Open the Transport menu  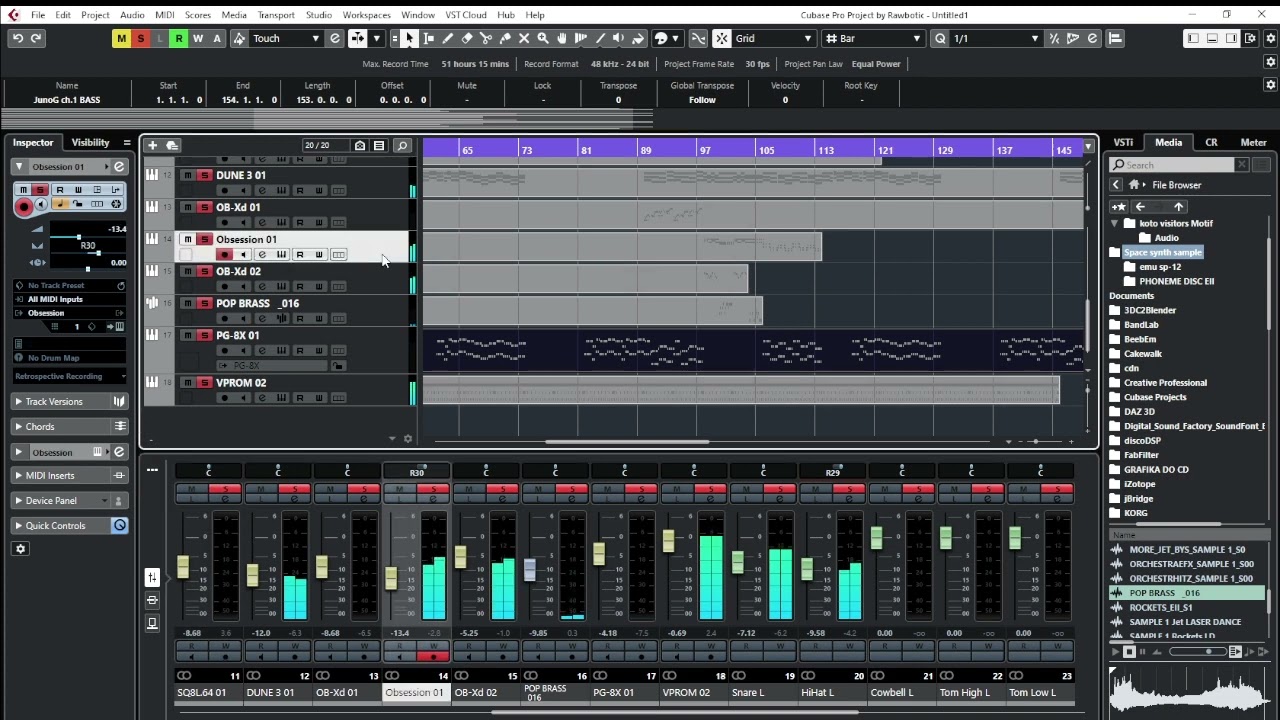(x=276, y=15)
